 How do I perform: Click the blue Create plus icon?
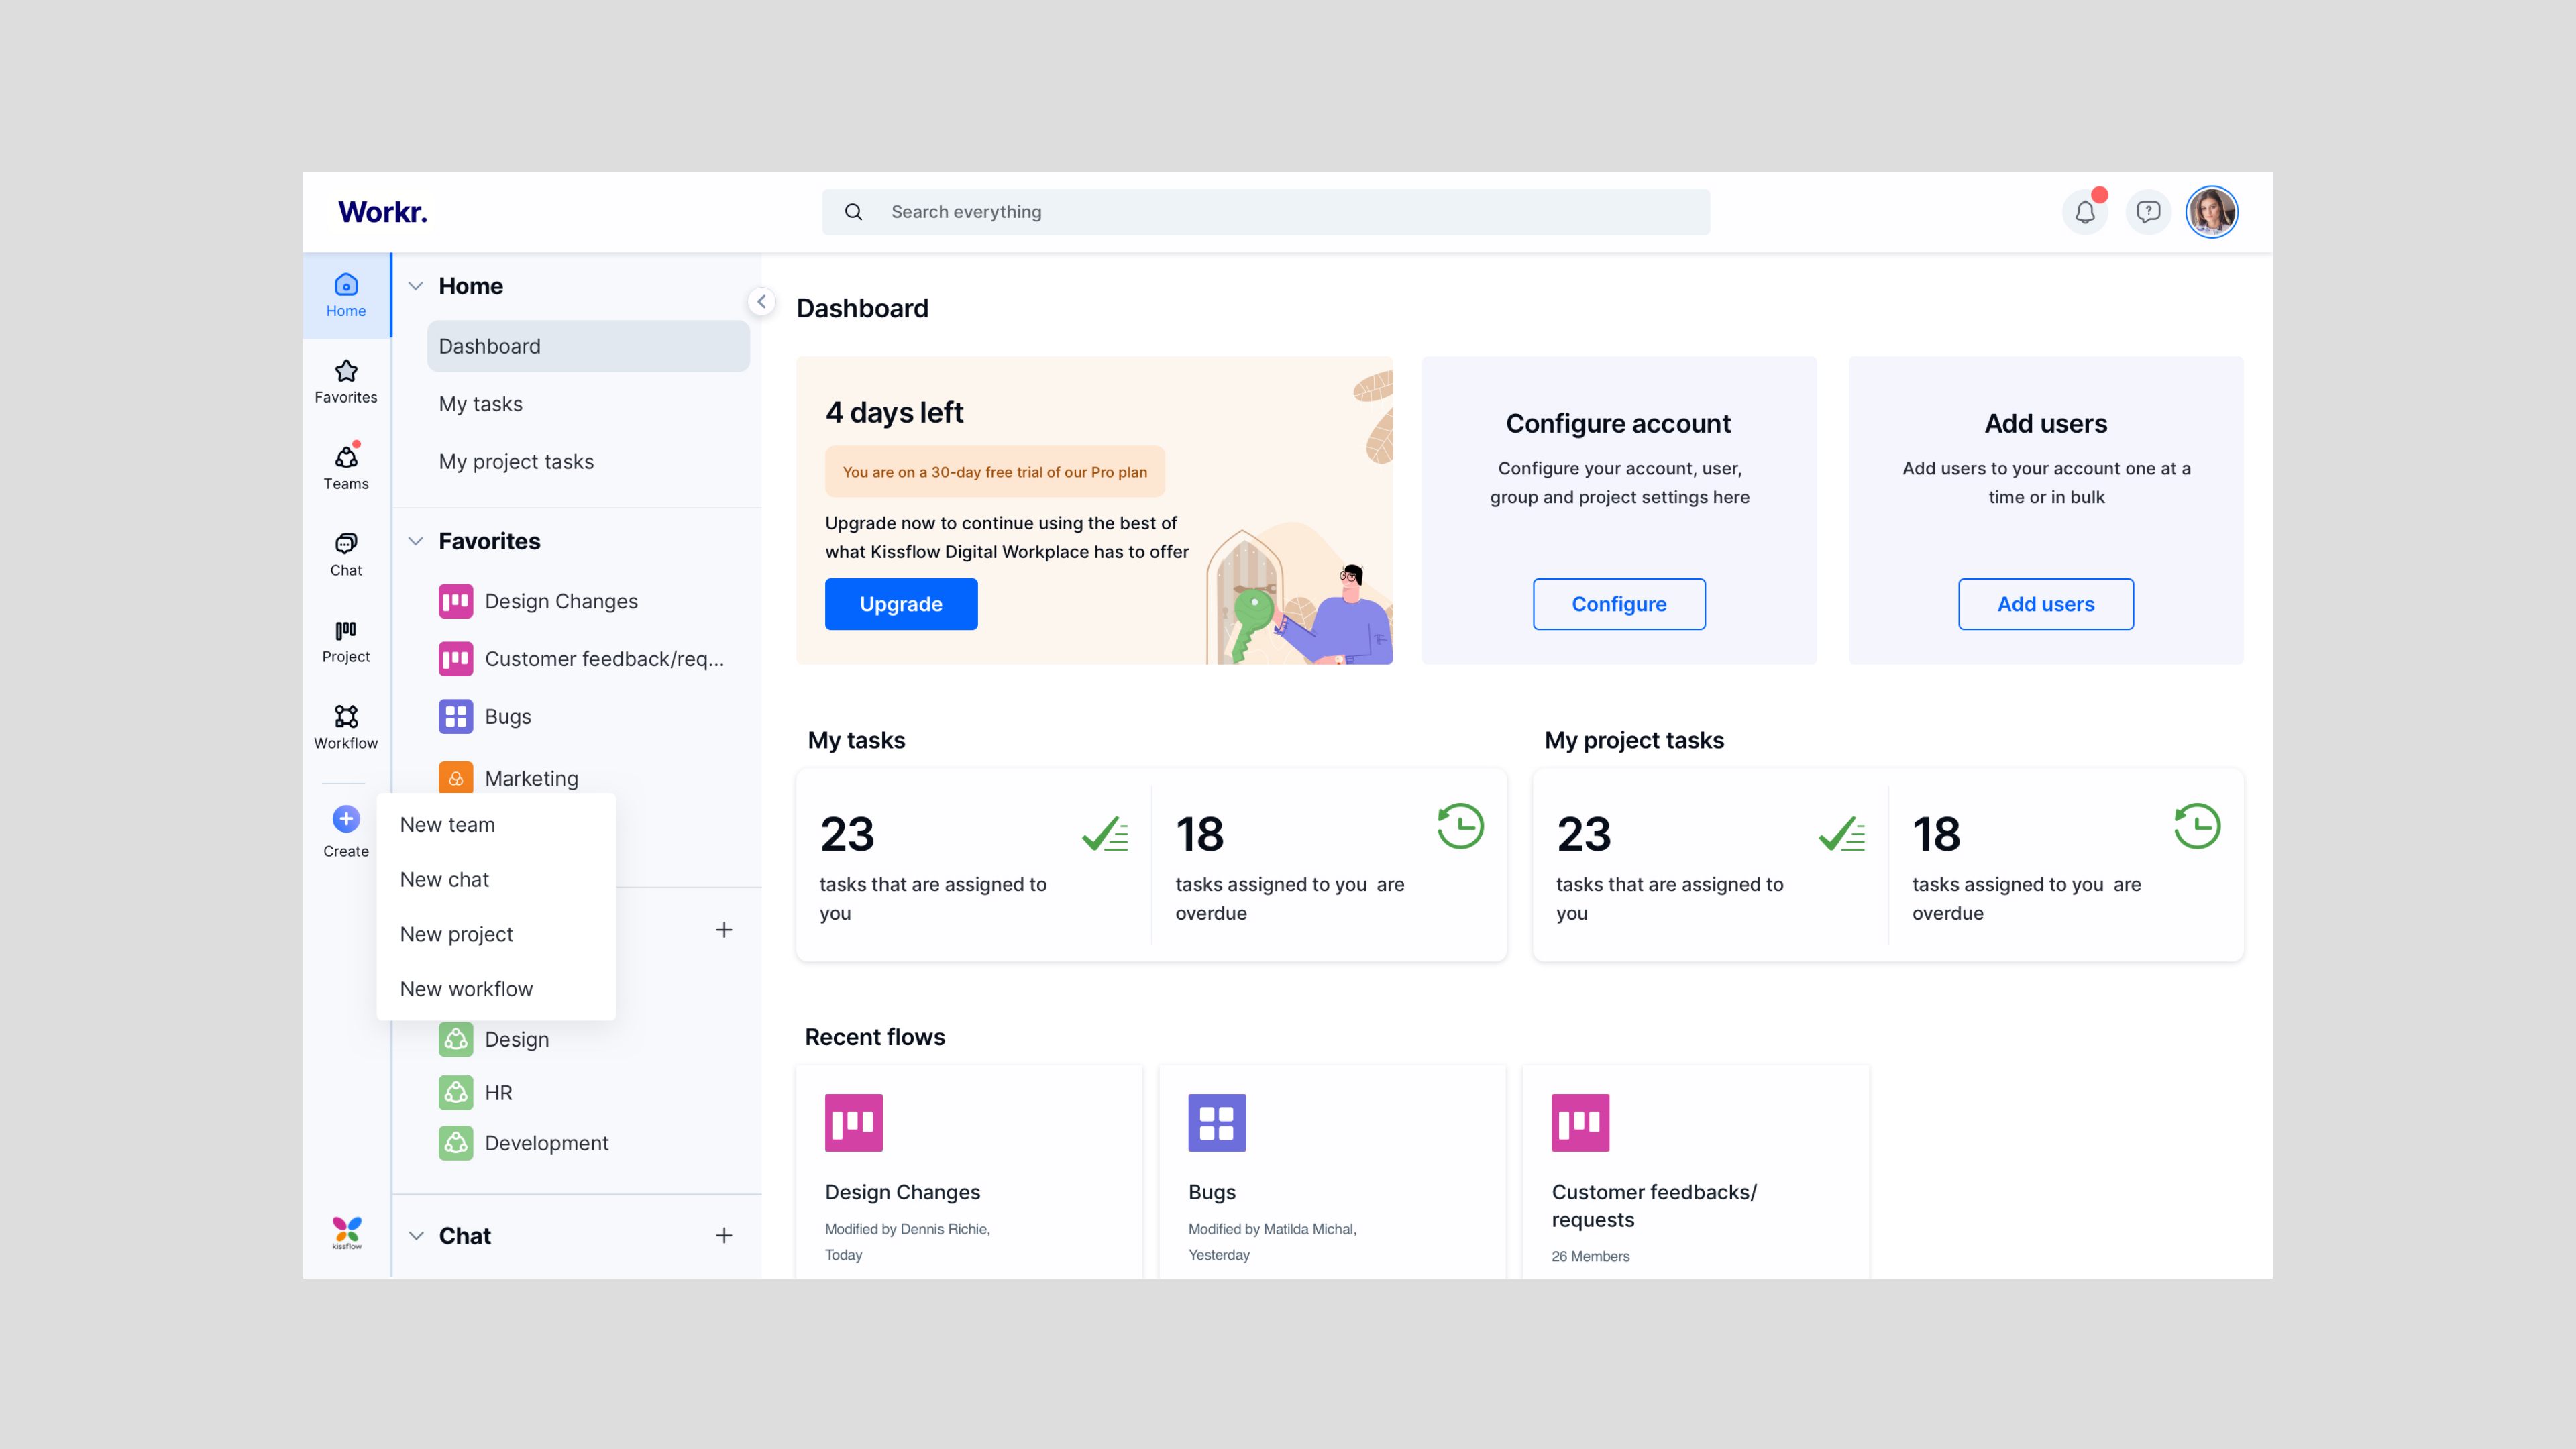pyautogui.click(x=346, y=819)
